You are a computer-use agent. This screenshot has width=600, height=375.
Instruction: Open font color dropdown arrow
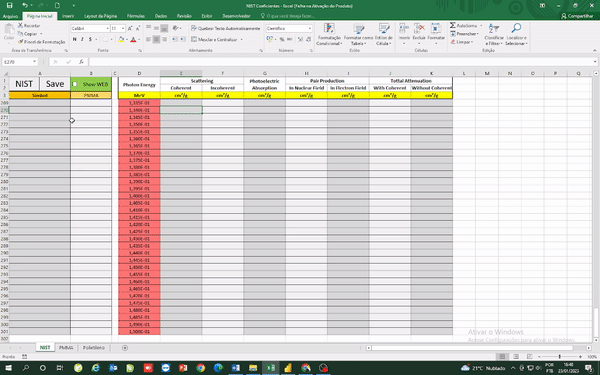pyautogui.click(x=139, y=39)
